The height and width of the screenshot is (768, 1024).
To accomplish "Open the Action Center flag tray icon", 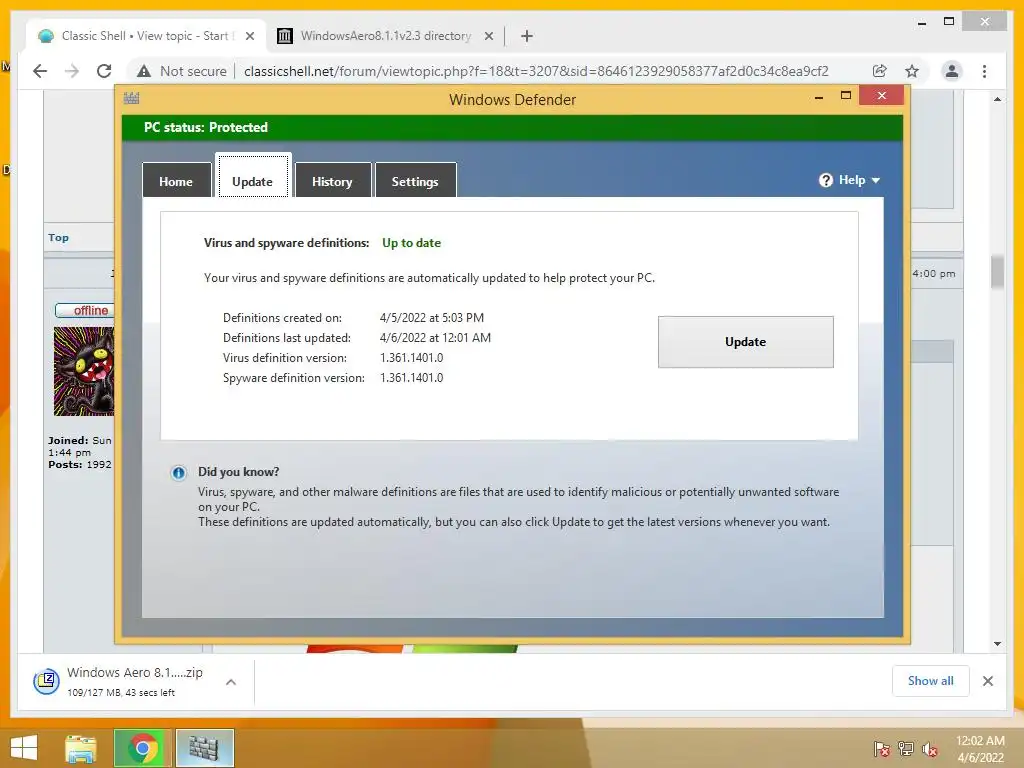I will [881, 749].
